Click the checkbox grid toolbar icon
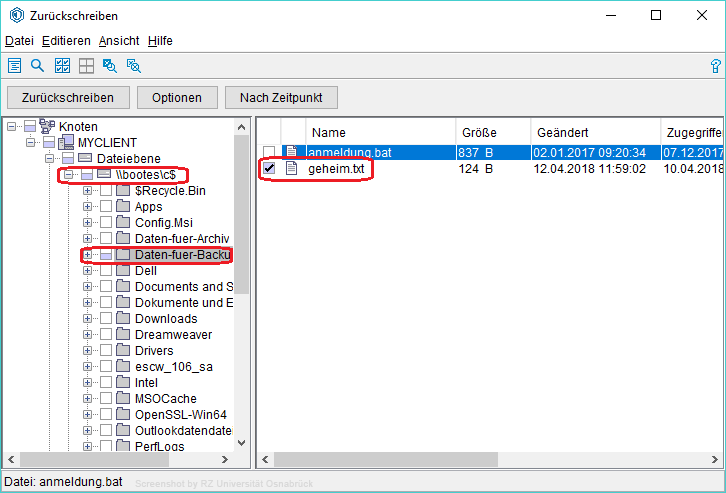This screenshot has width=726, height=493. pyautogui.click(x=62, y=66)
